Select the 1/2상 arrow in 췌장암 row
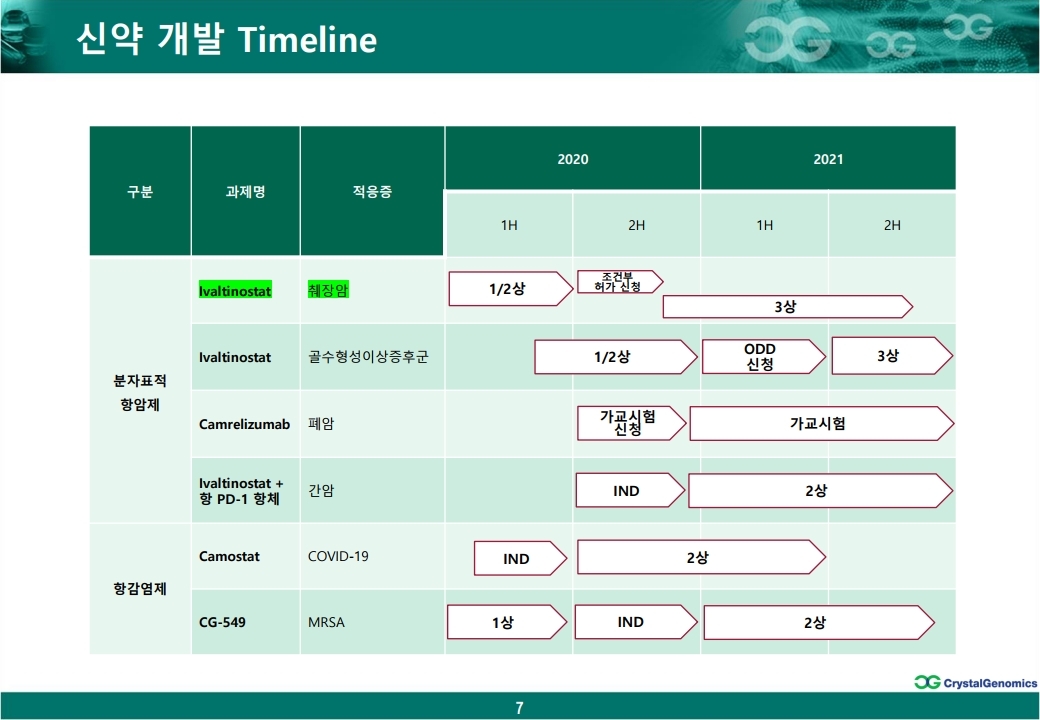Viewport: 1040px width, 720px height. (x=510, y=288)
